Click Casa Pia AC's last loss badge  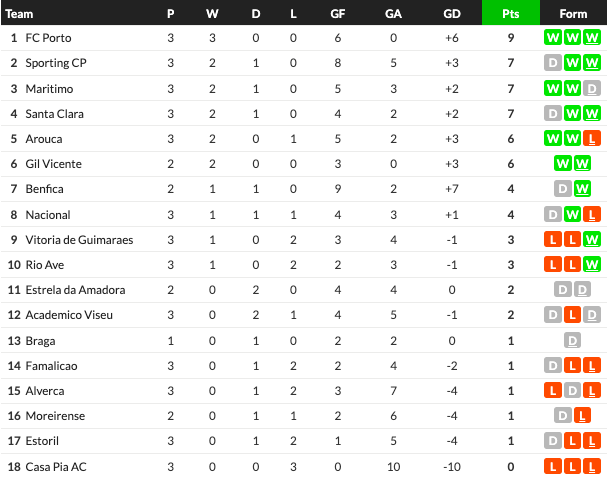pos(592,466)
